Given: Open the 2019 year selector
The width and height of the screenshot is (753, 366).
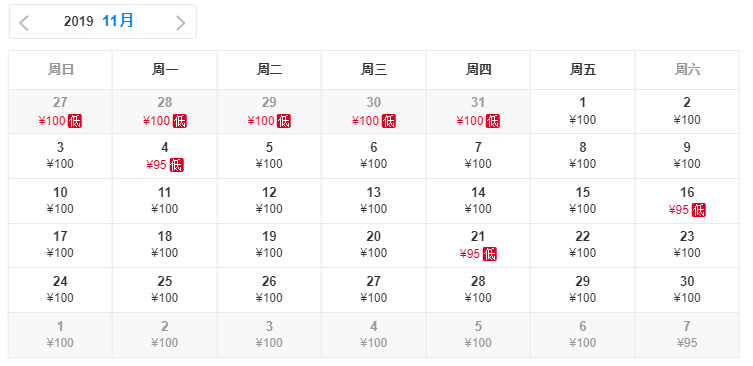Looking at the screenshot, I should pyautogui.click(x=78, y=21).
